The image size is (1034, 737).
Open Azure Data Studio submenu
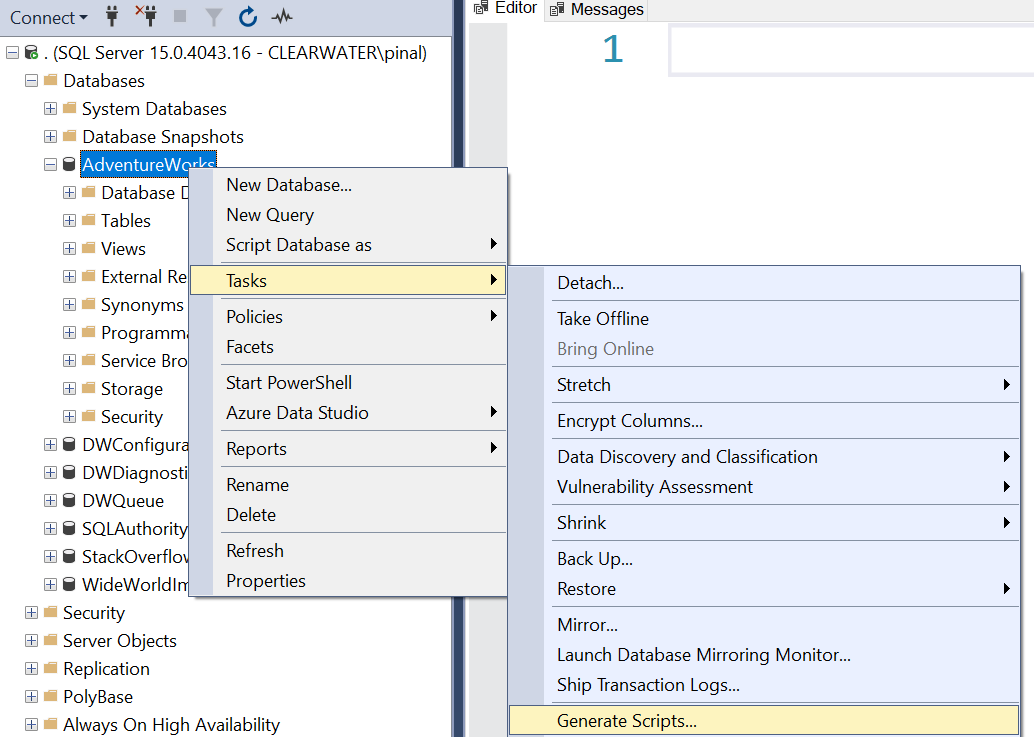[x=348, y=413]
